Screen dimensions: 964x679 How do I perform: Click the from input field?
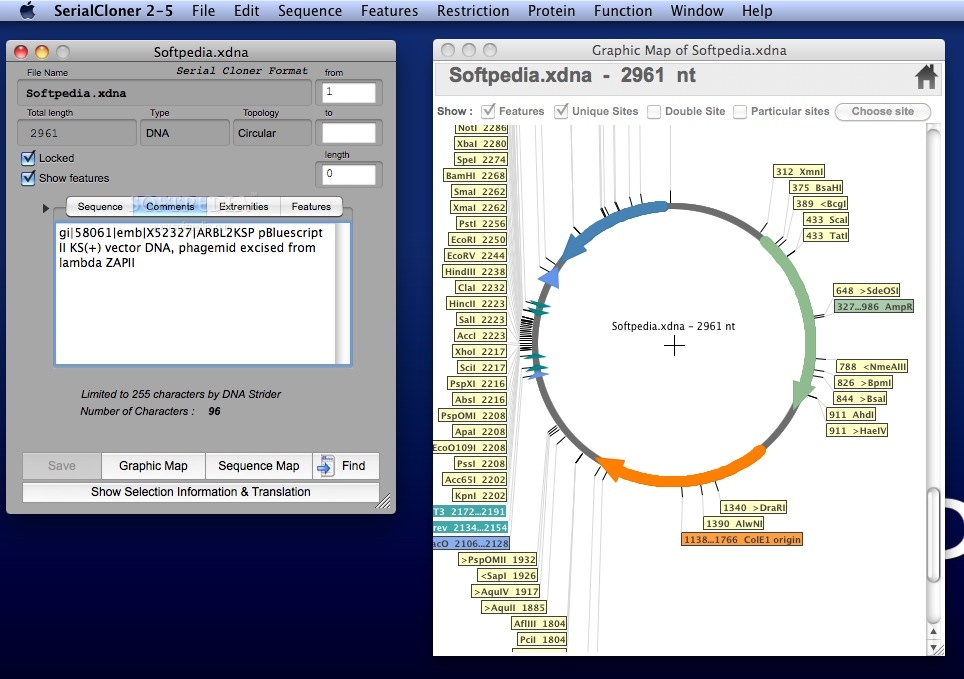[x=349, y=92]
